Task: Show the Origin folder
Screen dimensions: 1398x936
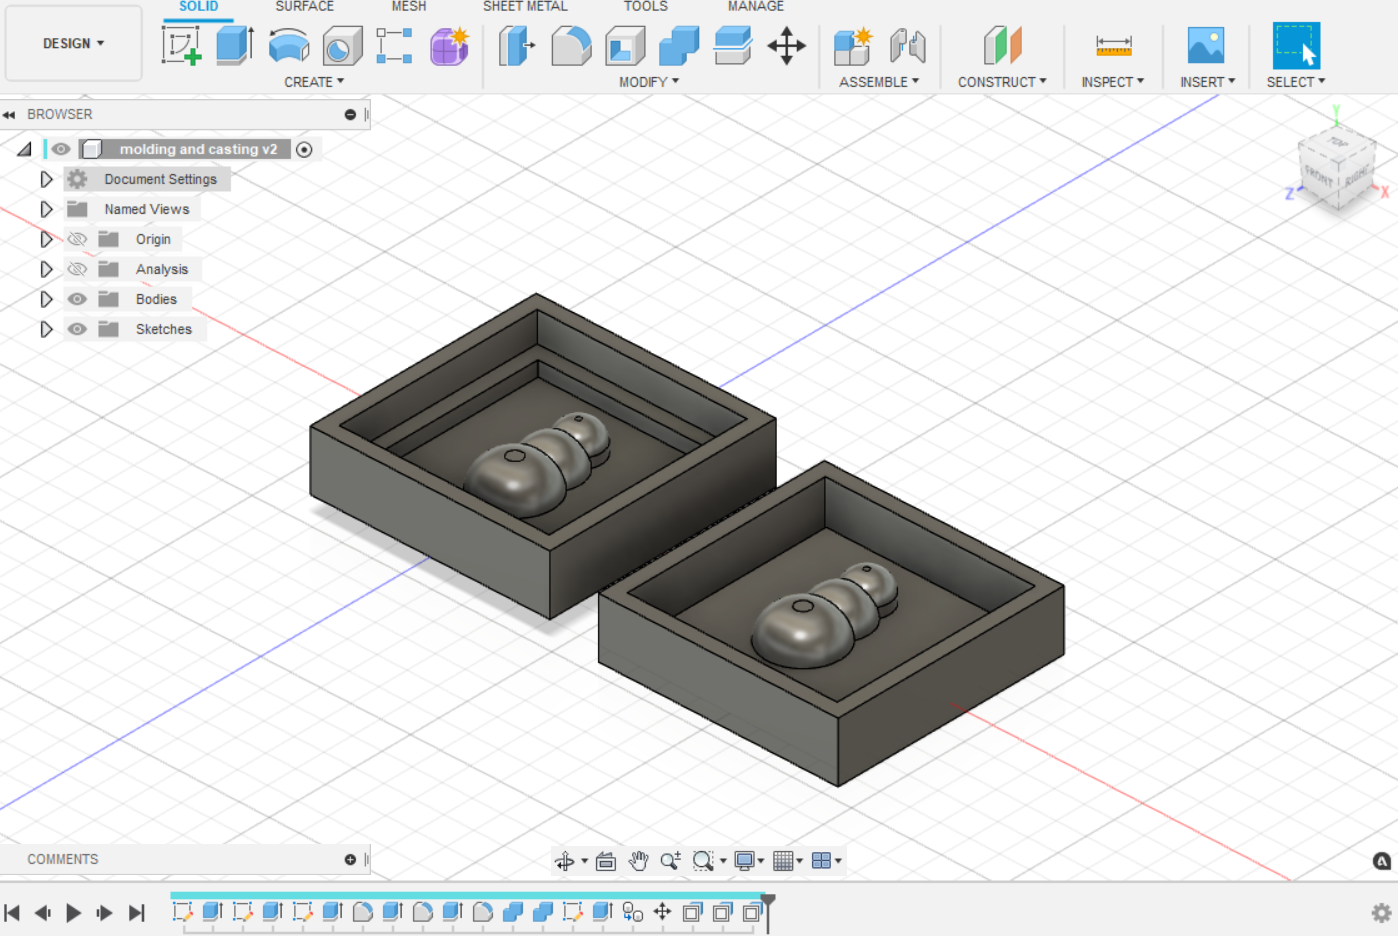Action: click(77, 239)
